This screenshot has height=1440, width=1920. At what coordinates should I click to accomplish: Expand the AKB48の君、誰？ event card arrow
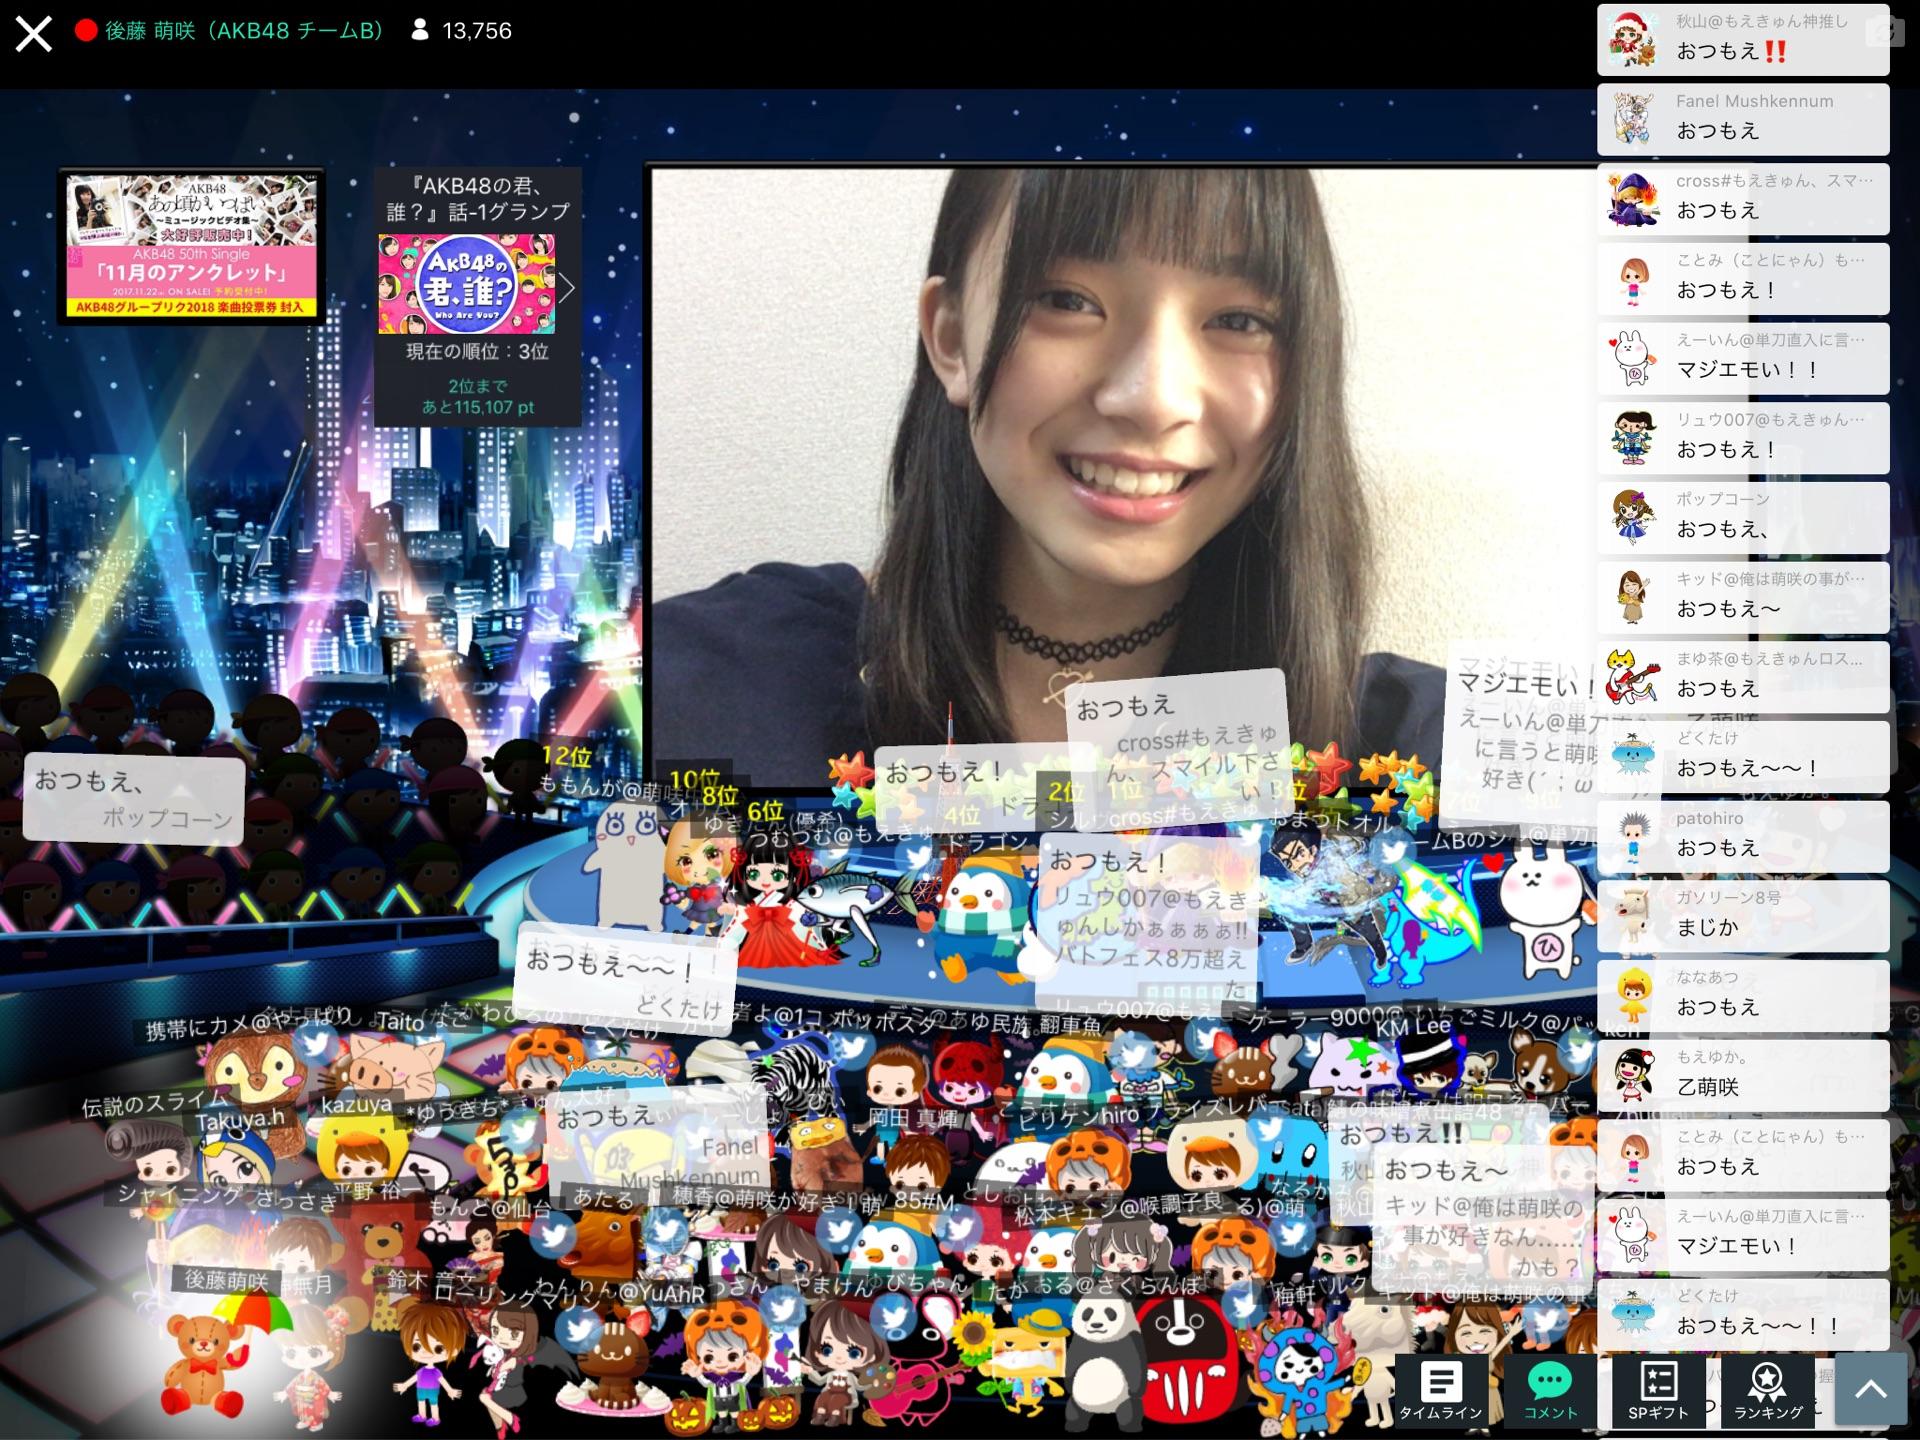point(567,288)
